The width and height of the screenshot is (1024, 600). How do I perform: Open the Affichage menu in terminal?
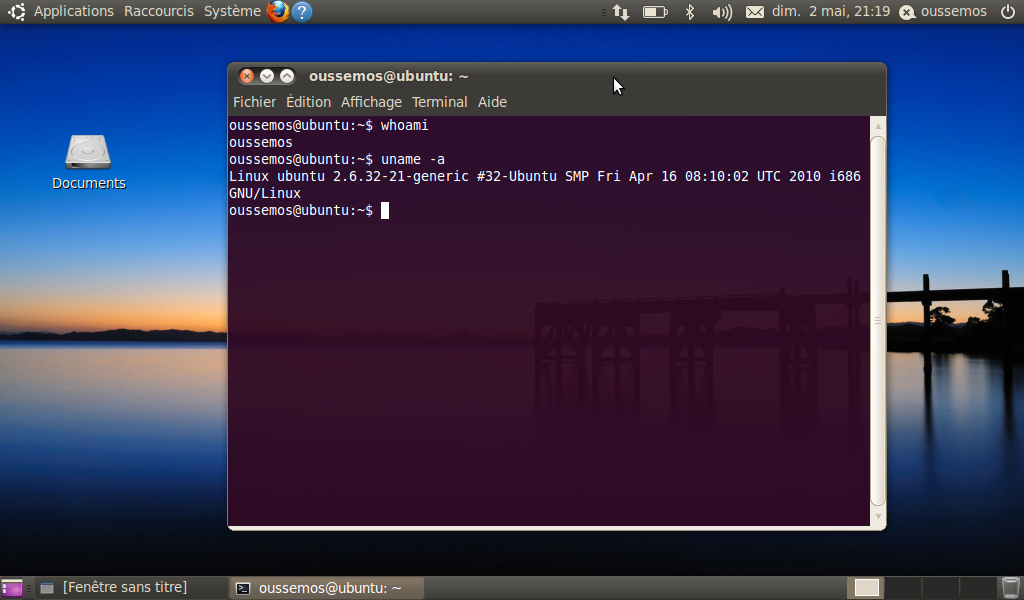coord(371,102)
